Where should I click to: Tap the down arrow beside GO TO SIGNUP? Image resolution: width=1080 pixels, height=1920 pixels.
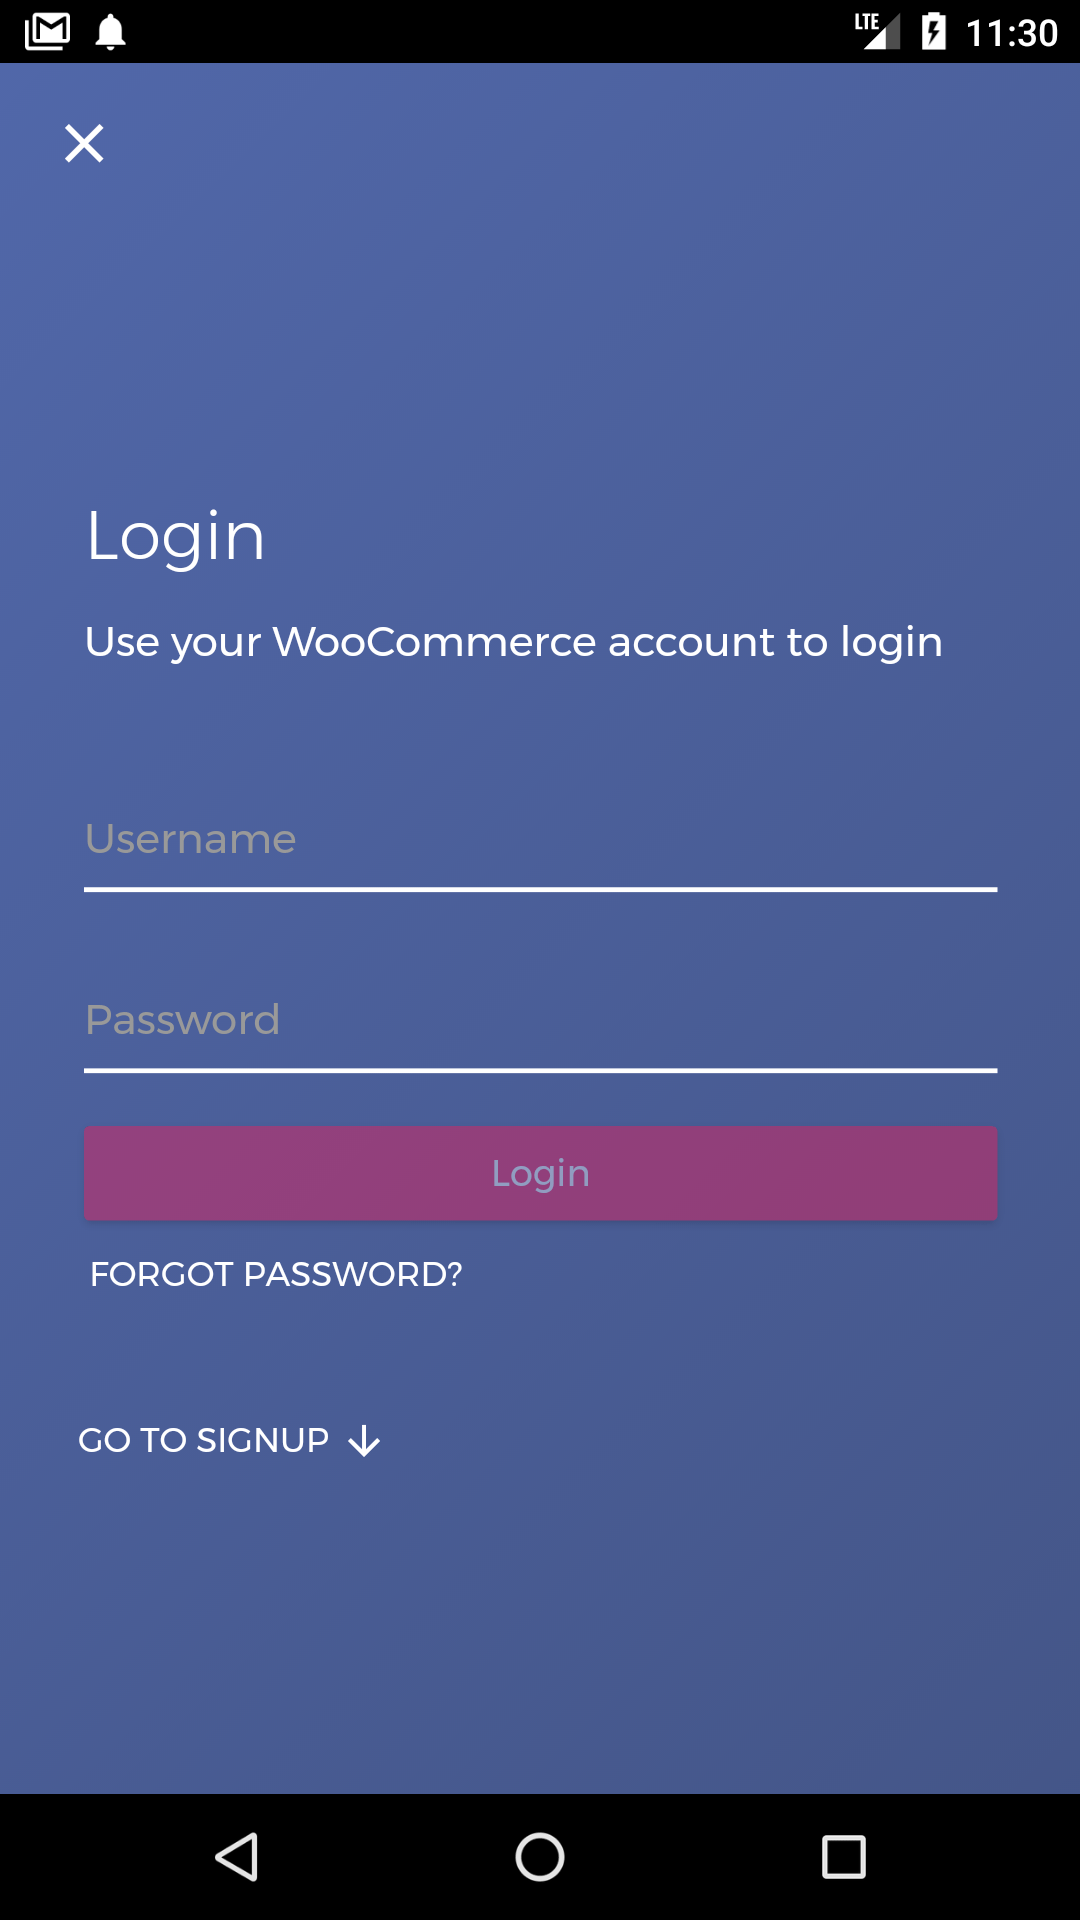(x=364, y=1441)
